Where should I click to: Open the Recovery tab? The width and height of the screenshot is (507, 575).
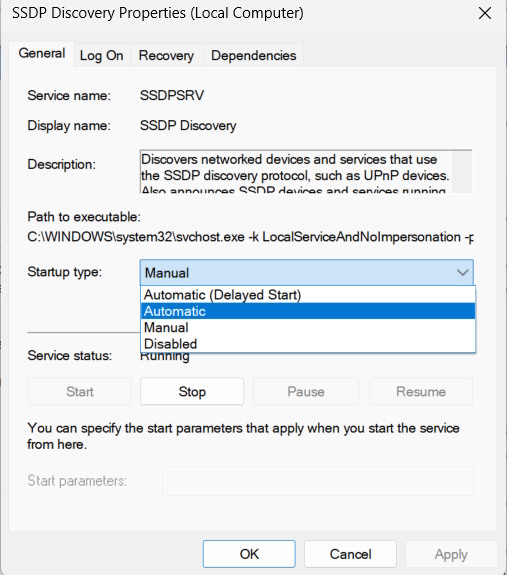point(166,56)
